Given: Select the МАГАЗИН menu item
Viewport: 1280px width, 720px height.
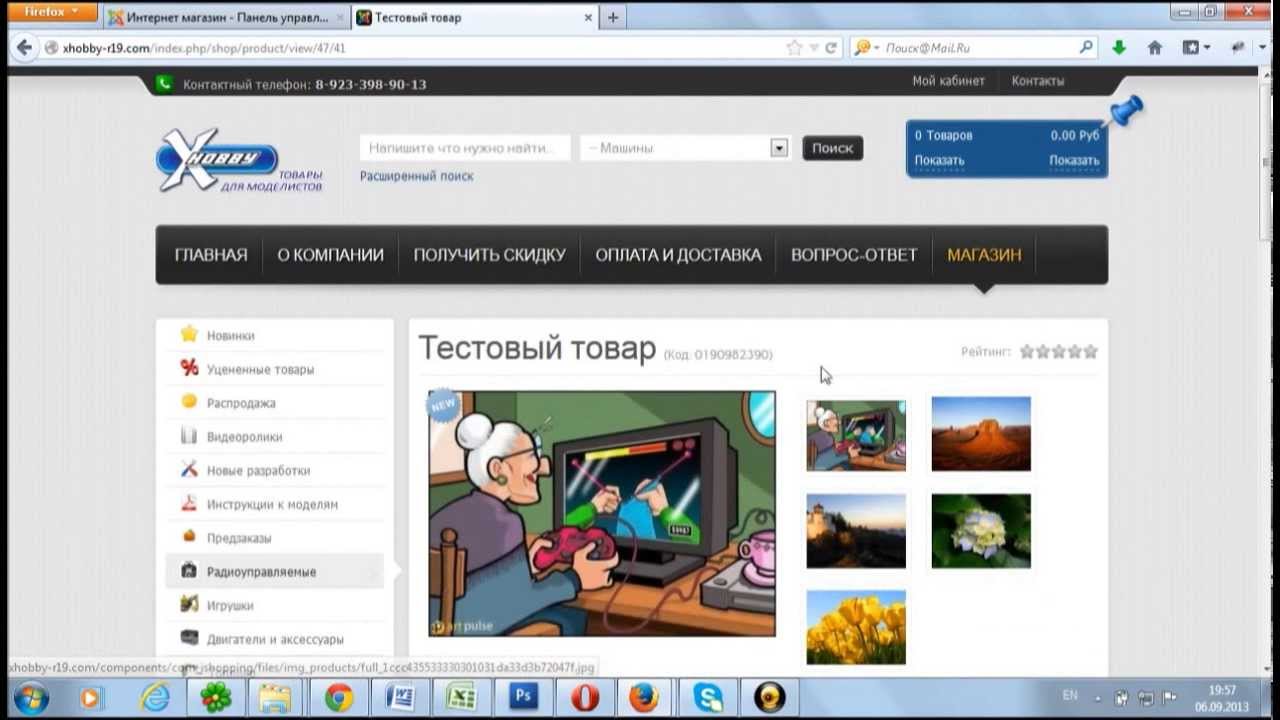Looking at the screenshot, I should (984, 255).
